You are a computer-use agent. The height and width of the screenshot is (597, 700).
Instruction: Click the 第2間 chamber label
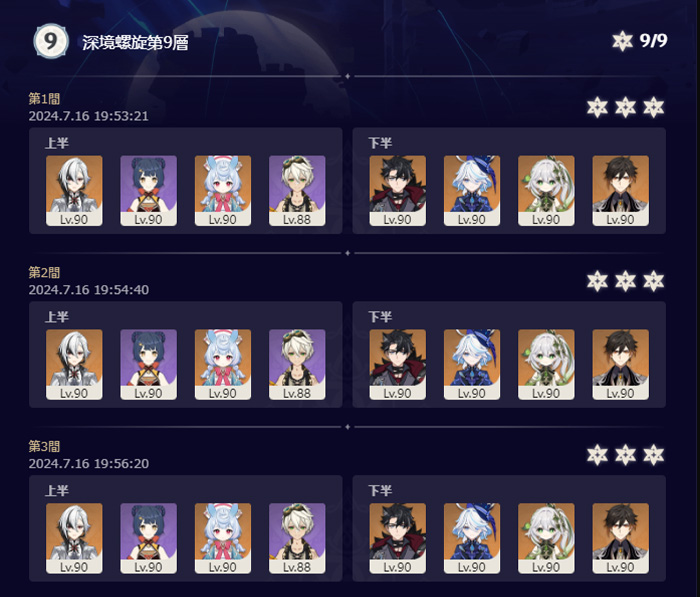click(x=44, y=272)
